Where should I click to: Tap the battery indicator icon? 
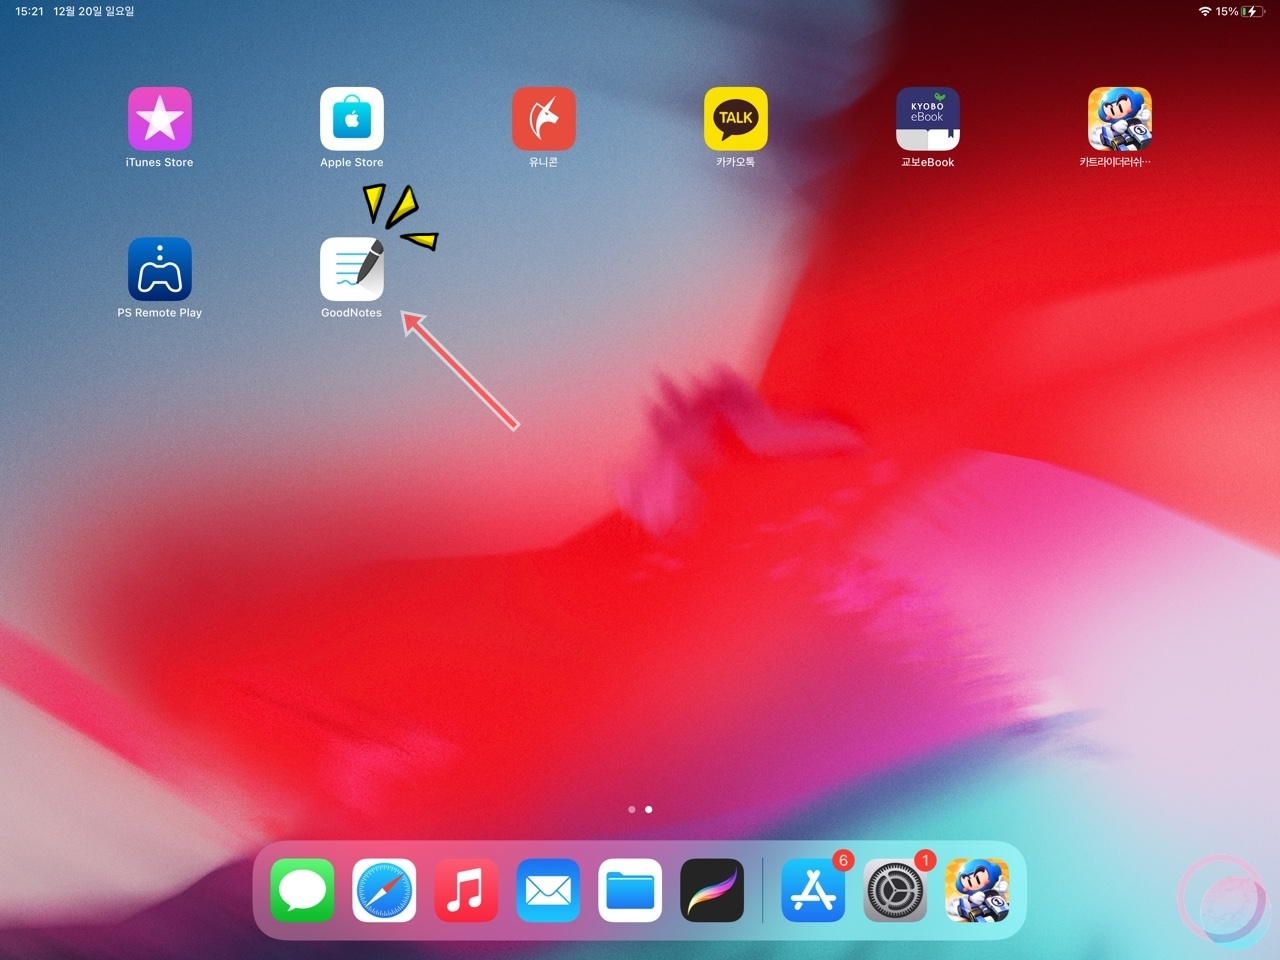[x=1254, y=11]
